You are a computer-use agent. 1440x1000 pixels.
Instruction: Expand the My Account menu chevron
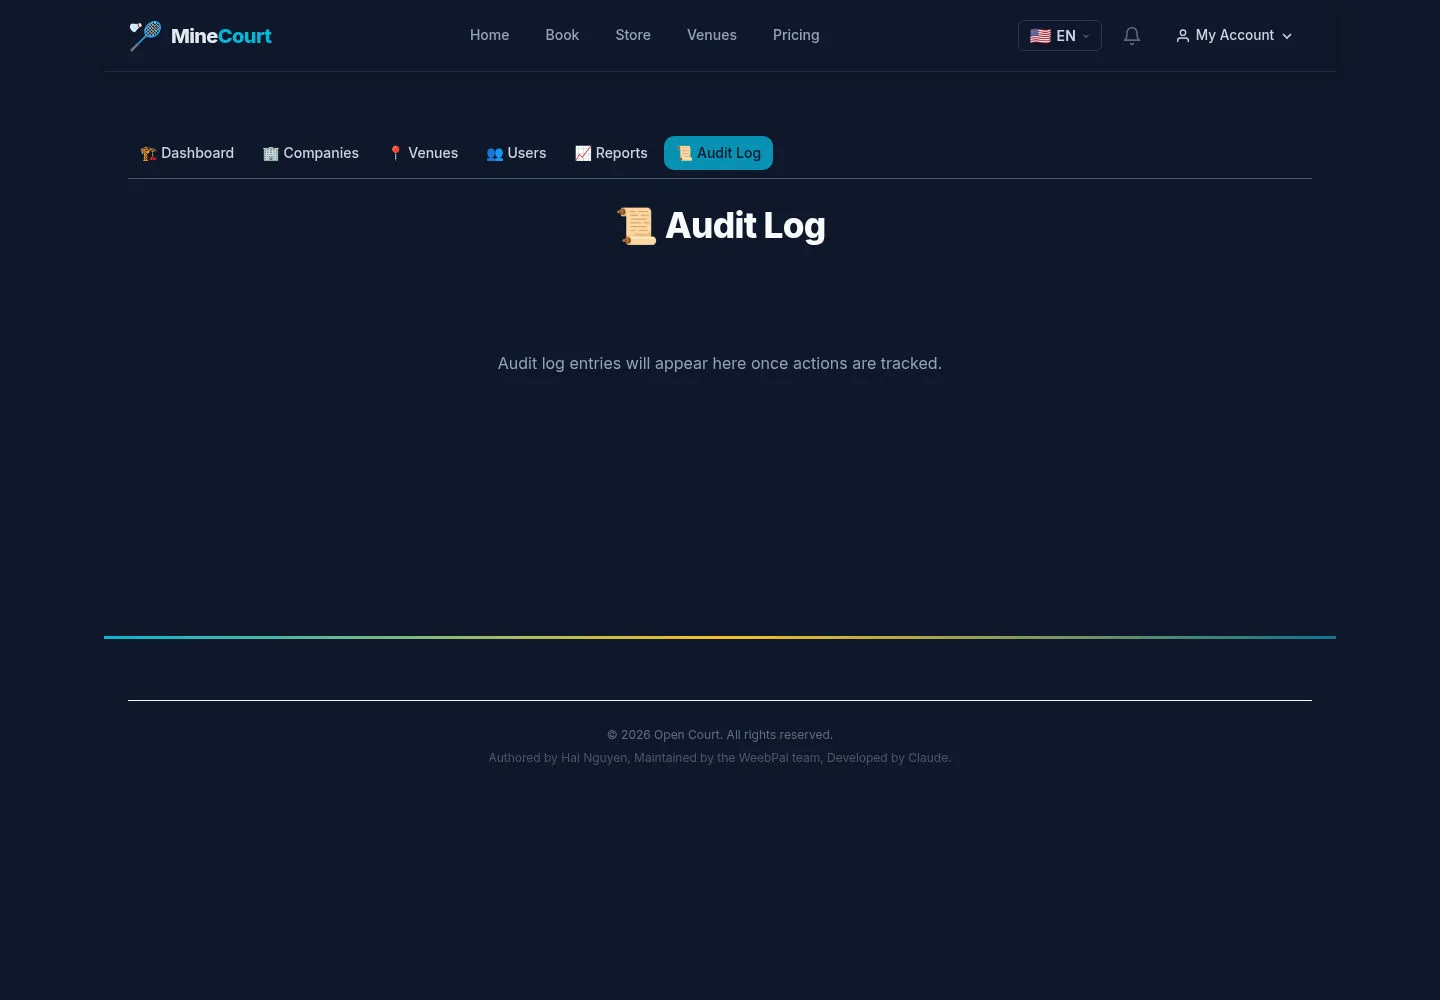point(1287,36)
